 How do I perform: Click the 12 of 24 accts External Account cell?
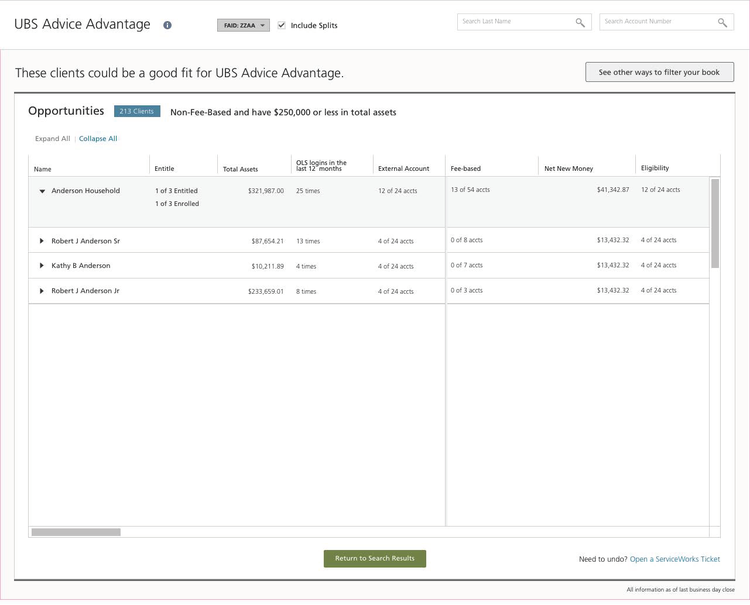[x=397, y=191]
